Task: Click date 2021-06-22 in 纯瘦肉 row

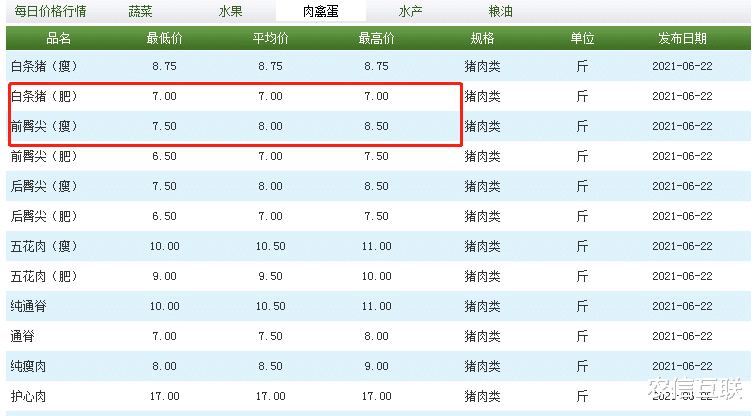Action: [x=682, y=366]
